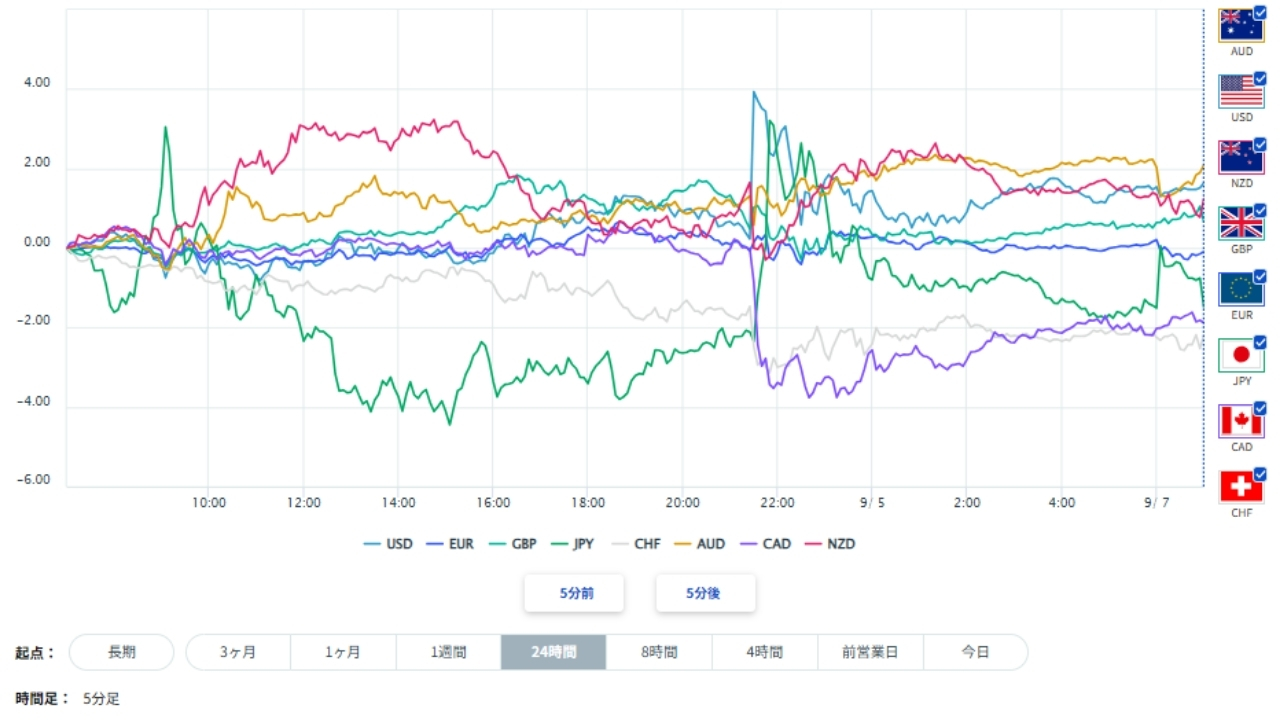Toggle EUR series in chart legend

(x=449, y=544)
